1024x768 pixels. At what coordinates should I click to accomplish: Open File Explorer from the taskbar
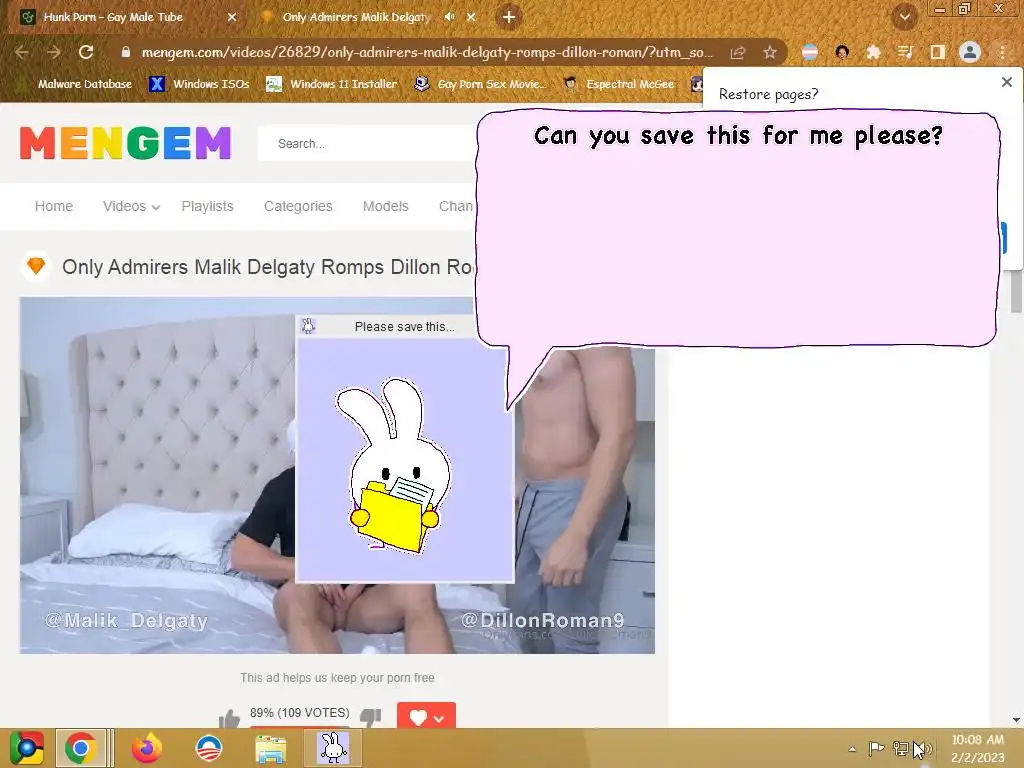[x=270, y=749]
